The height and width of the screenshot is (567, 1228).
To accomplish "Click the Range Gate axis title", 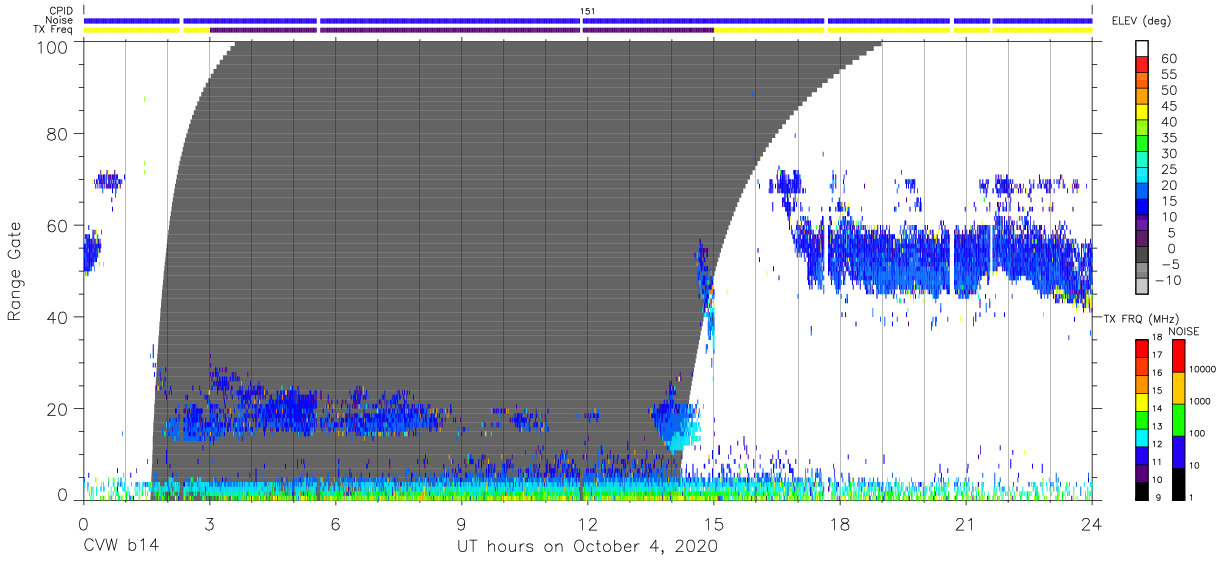I will pyautogui.click(x=15, y=272).
